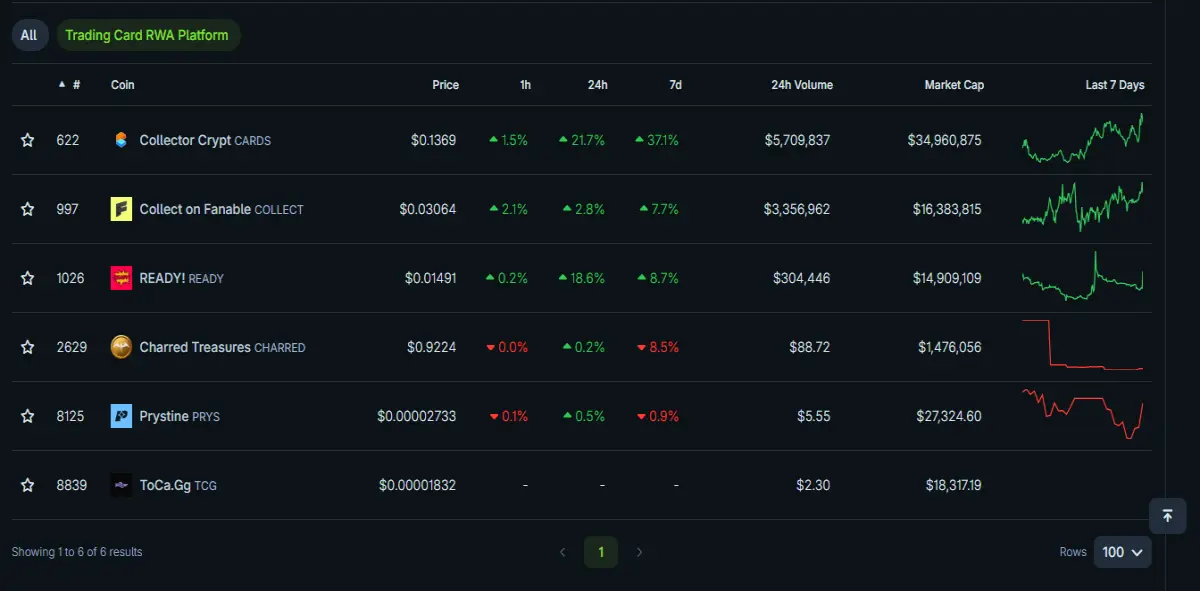Image resolution: width=1200 pixels, height=591 pixels.
Task: Toggle favorite star for ToCa.Gg
Action: click(x=28, y=486)
